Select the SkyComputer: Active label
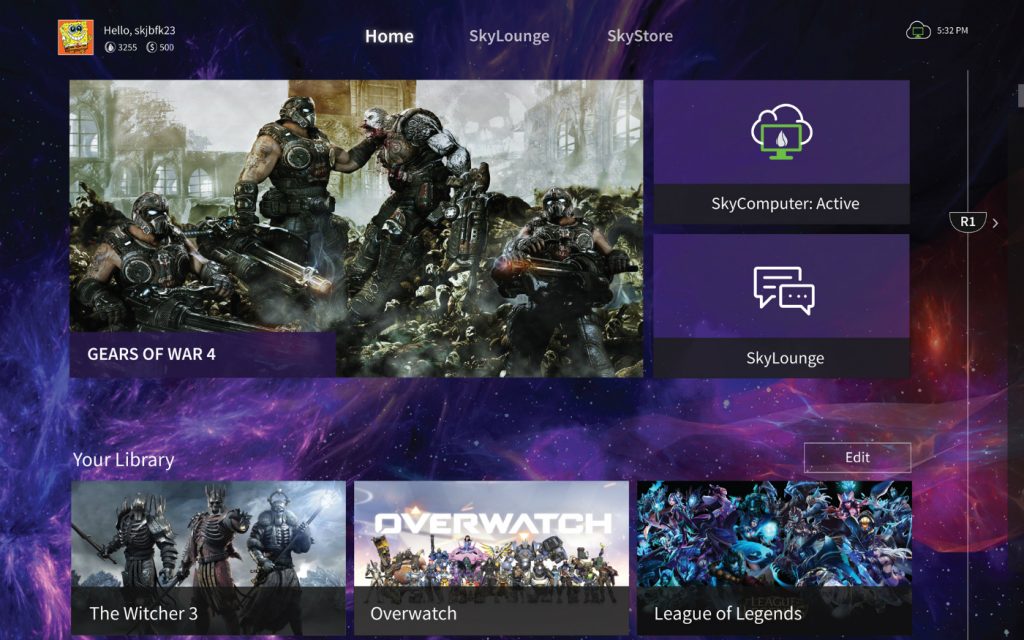 pyautogui.click(x=784, y=204)
